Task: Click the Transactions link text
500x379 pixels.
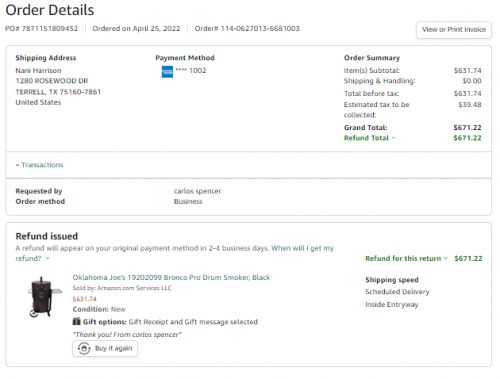Action: pyautogui.click(x=42, y=165)
